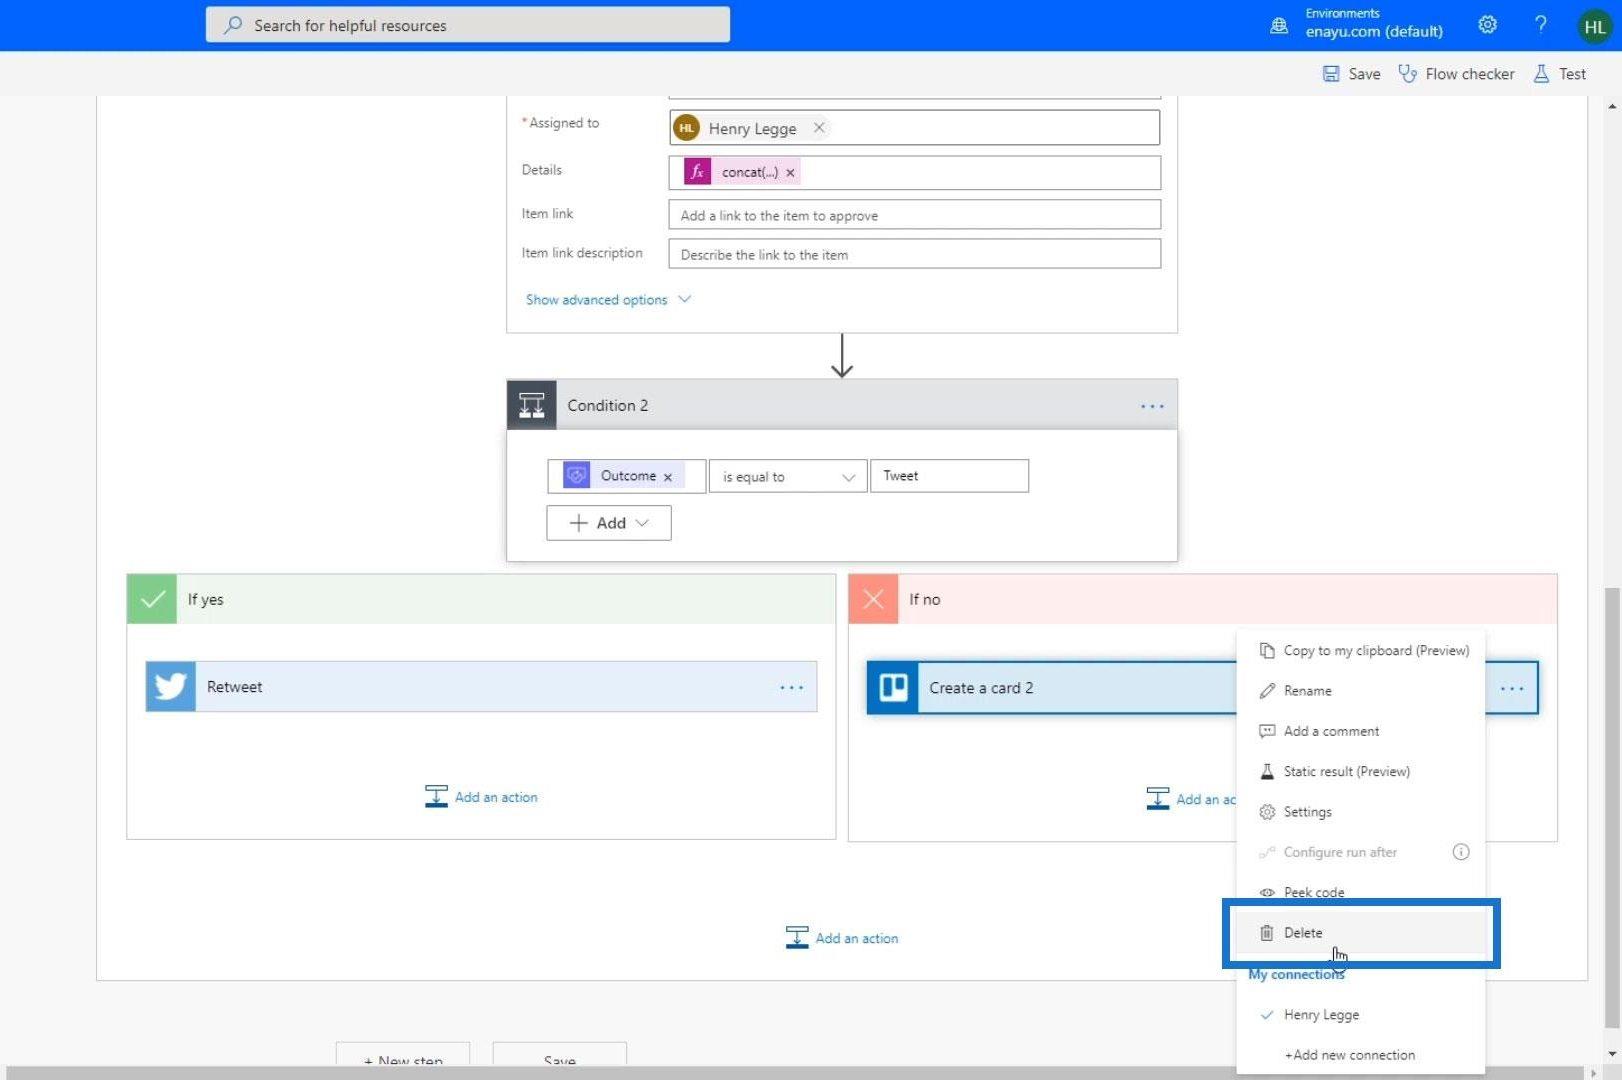This screenshot has height=1080, width=1622.
Task: Remove the Outcome token from condition
Action: point(668,477)
